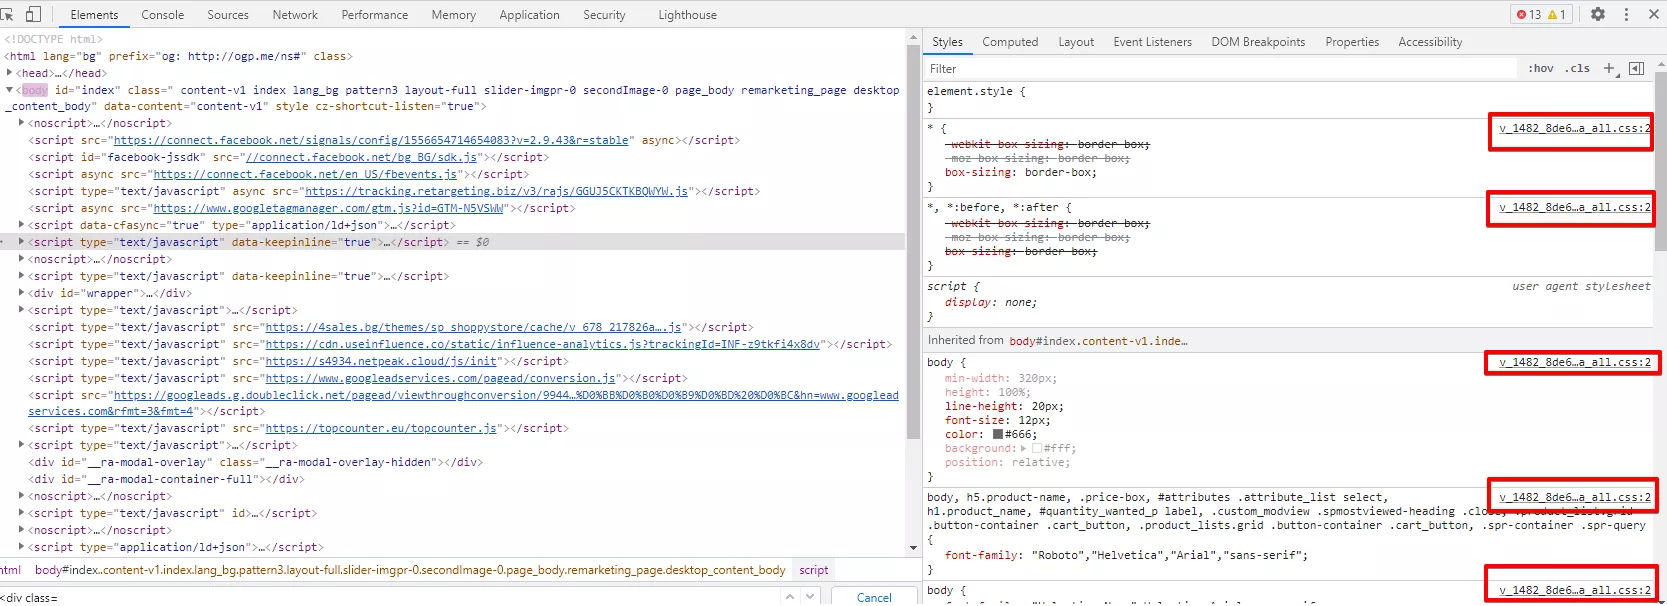
Task: Collapse the body#index element node
Action: click(x=10, y=90)
